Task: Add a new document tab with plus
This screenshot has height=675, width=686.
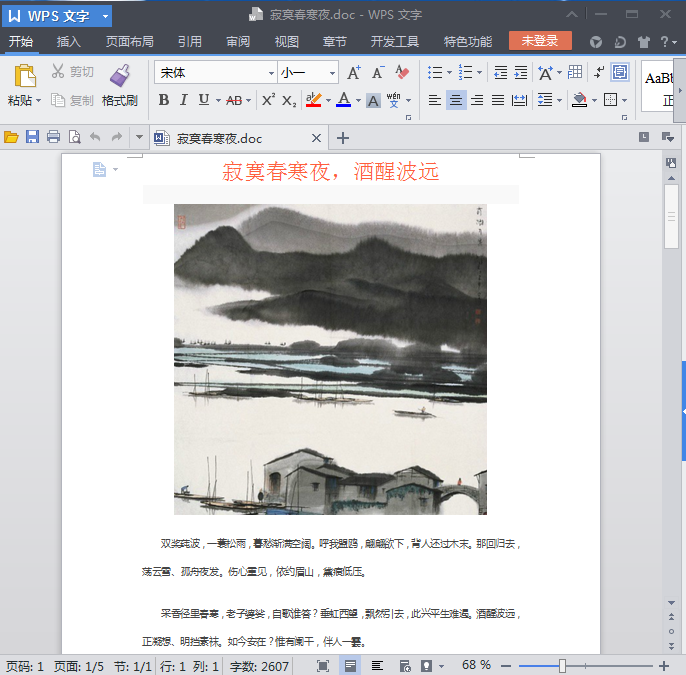Action: point(343,138)
